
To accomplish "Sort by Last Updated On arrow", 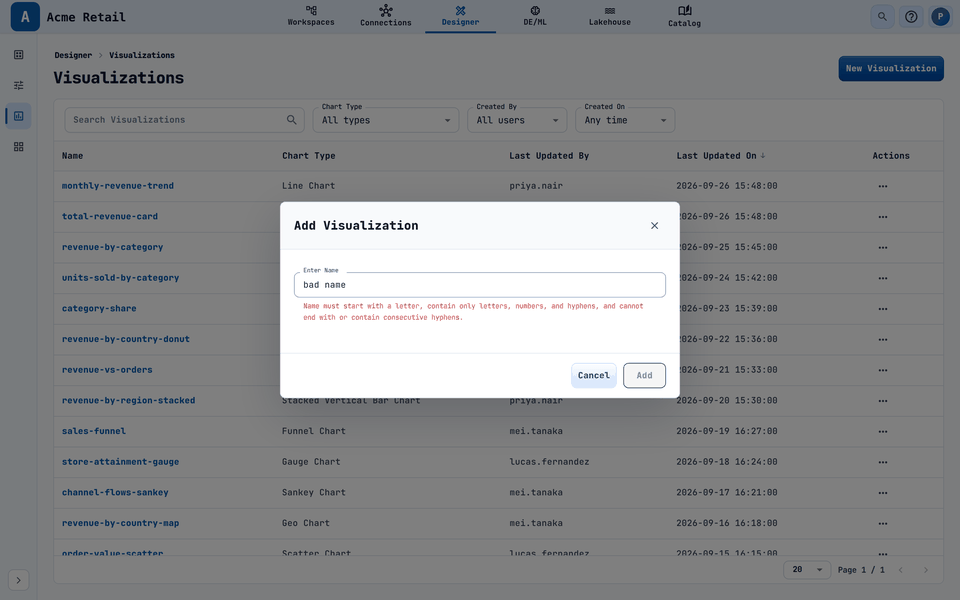I will click(763, 156).
